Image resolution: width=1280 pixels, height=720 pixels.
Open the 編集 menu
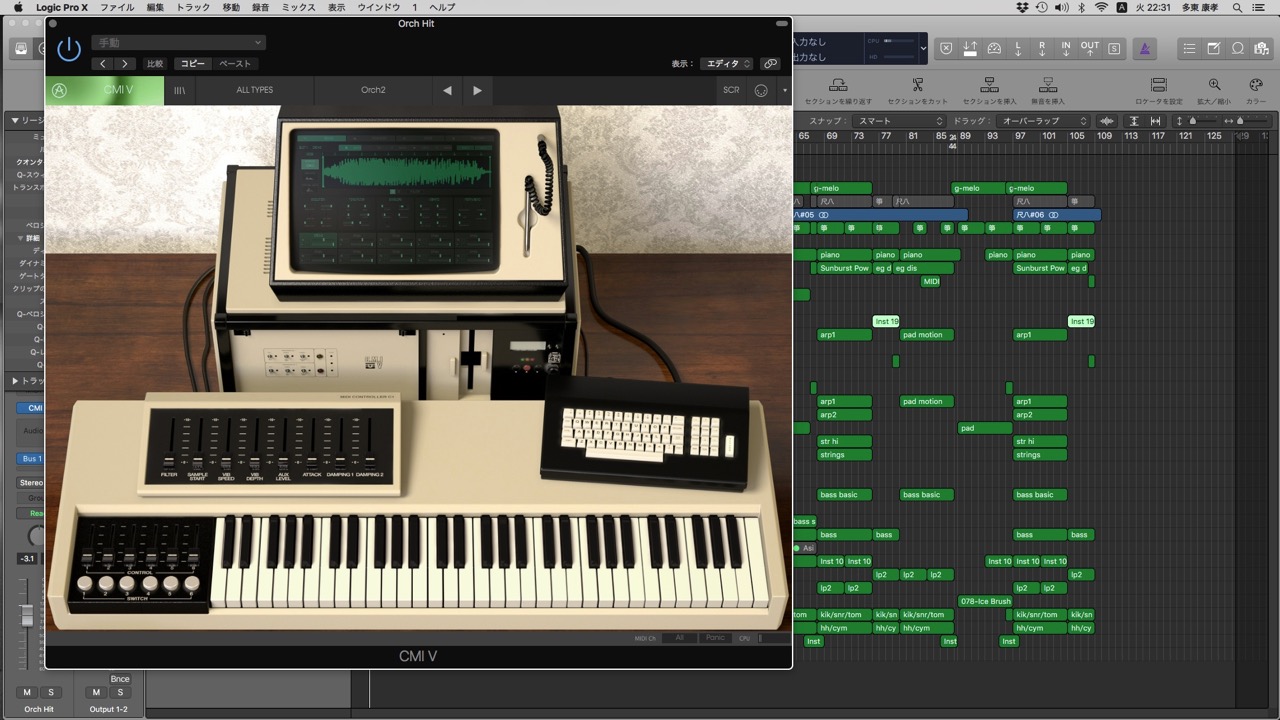coord(155,7)
